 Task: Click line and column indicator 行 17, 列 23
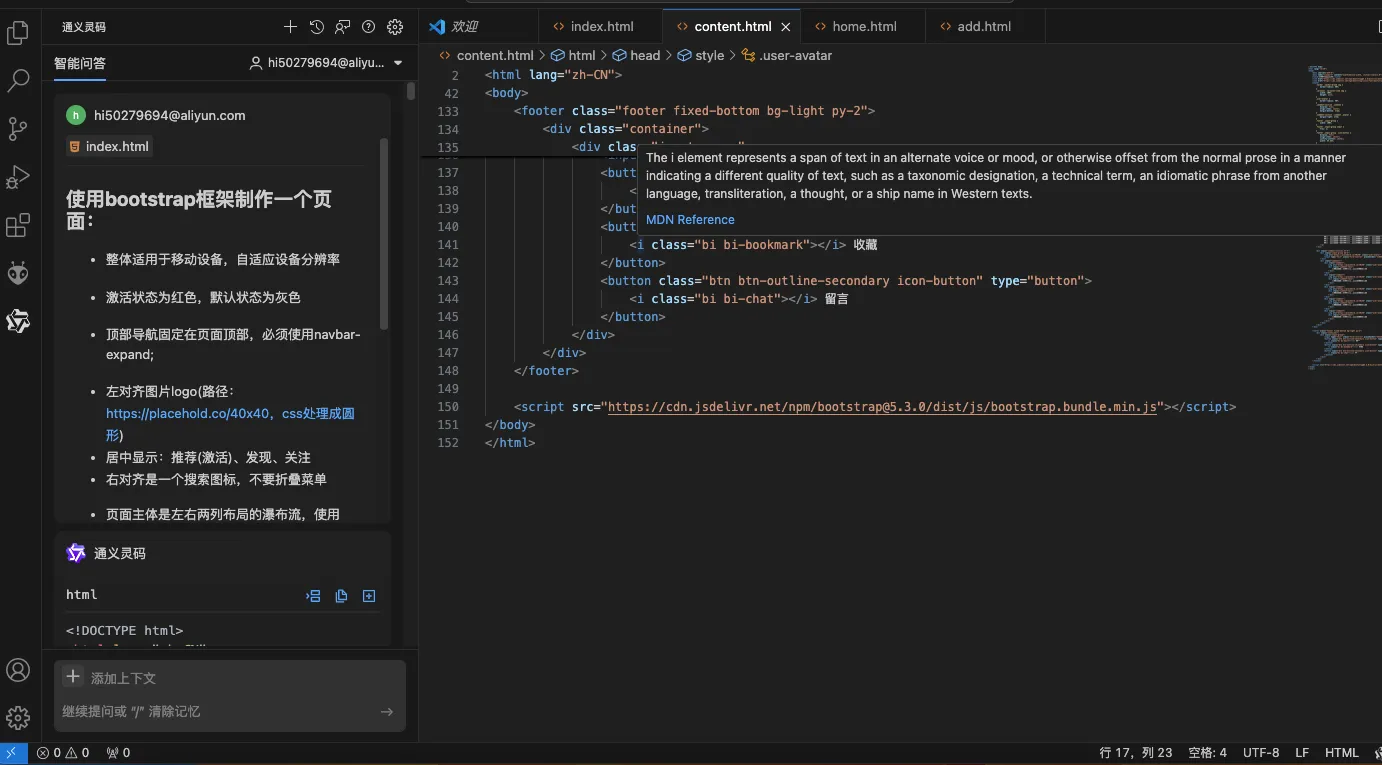coord(1135,753)
